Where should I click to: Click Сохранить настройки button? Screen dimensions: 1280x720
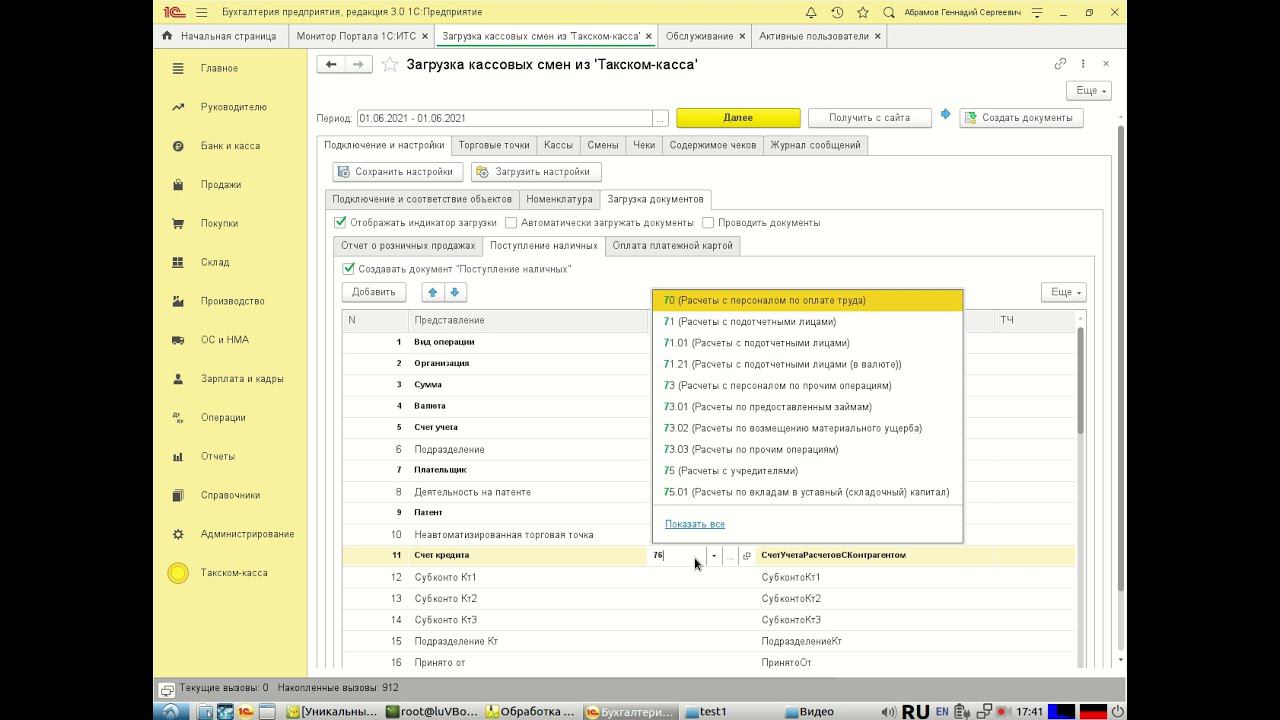397,172
